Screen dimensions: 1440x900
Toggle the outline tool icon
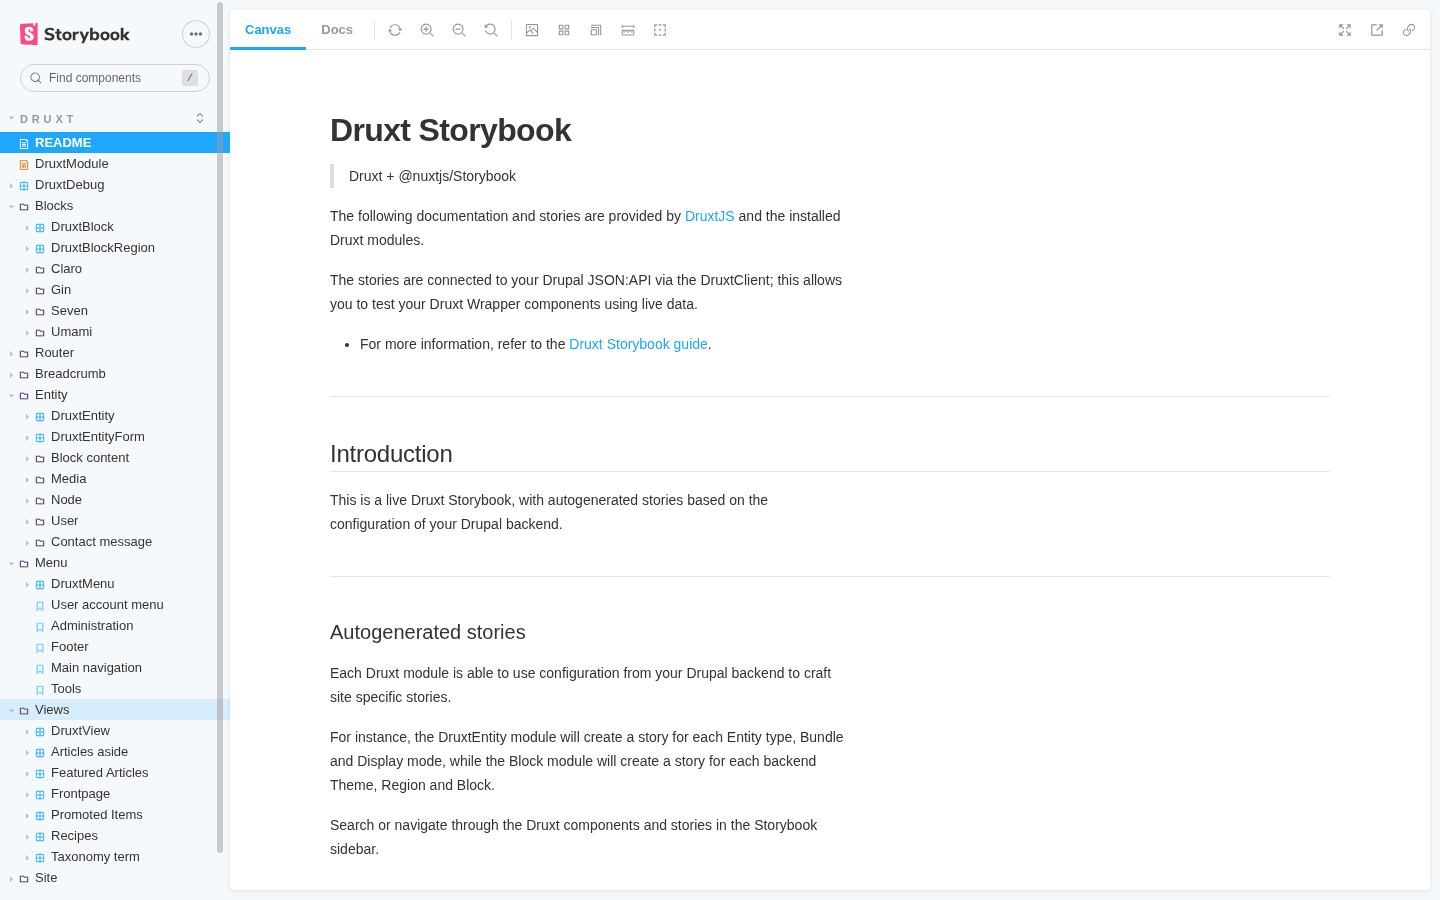[660, 30]
